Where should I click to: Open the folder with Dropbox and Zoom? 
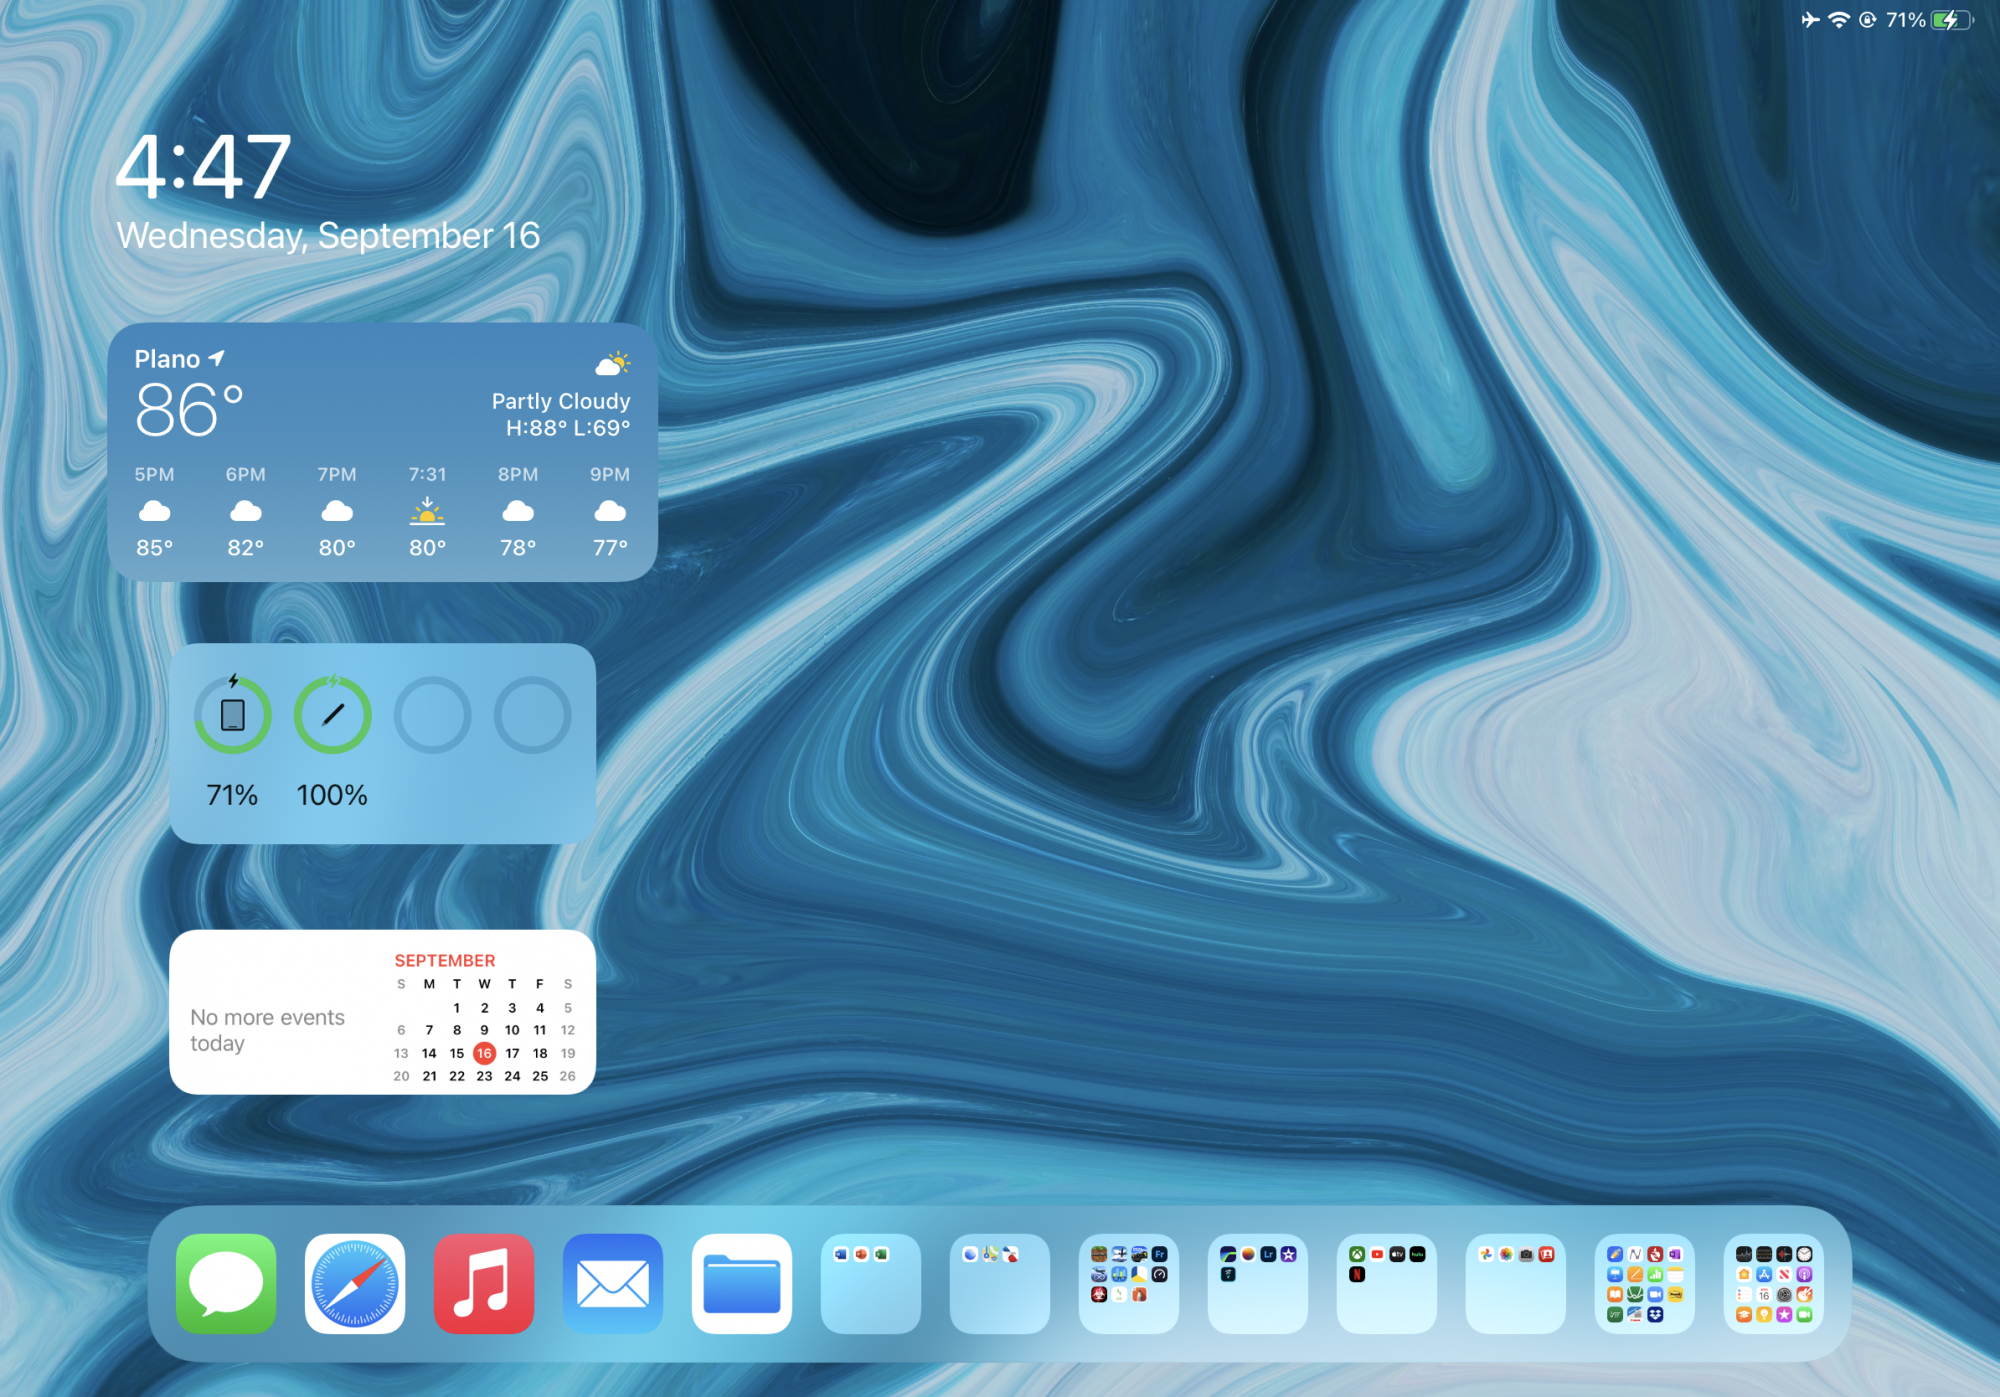click(x=1645, y=1283)
